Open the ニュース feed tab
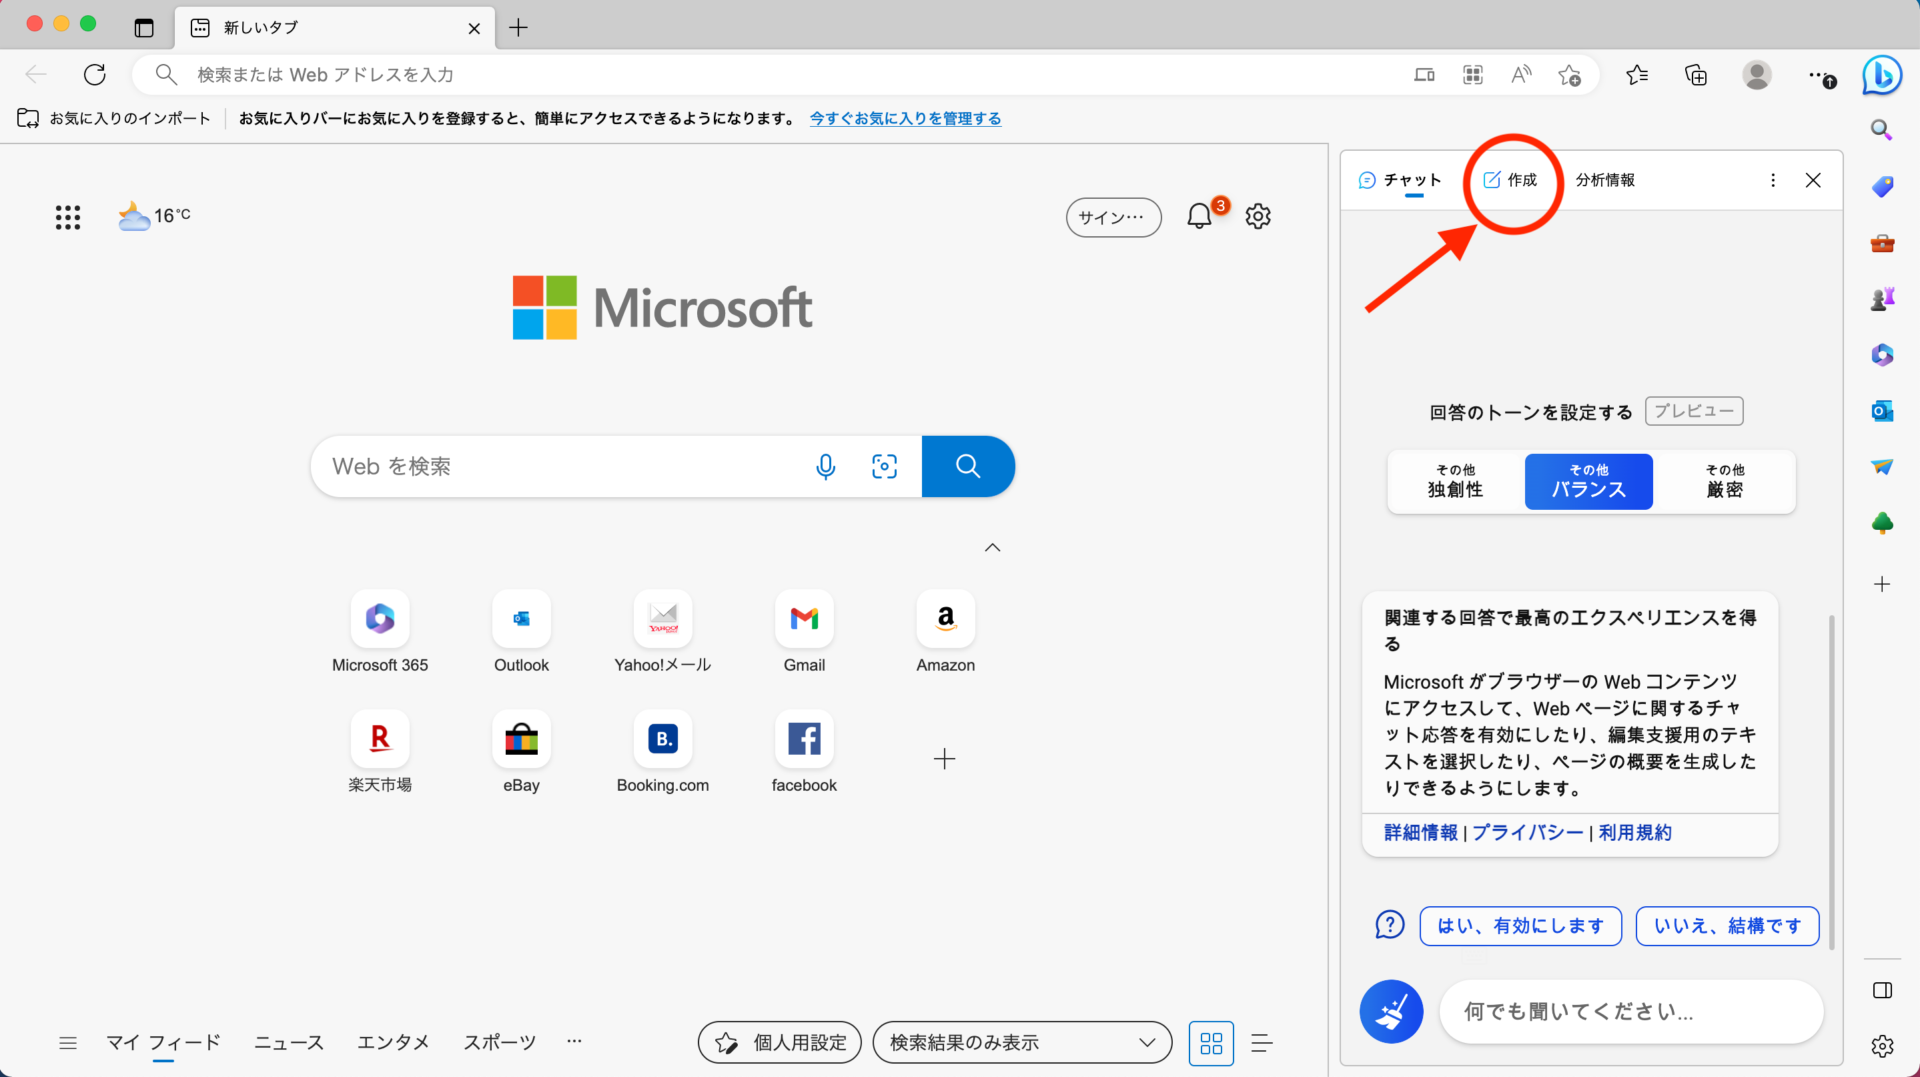Image resolution: width=1920 pixels, height=1077 pixels. coord(288,1042)
